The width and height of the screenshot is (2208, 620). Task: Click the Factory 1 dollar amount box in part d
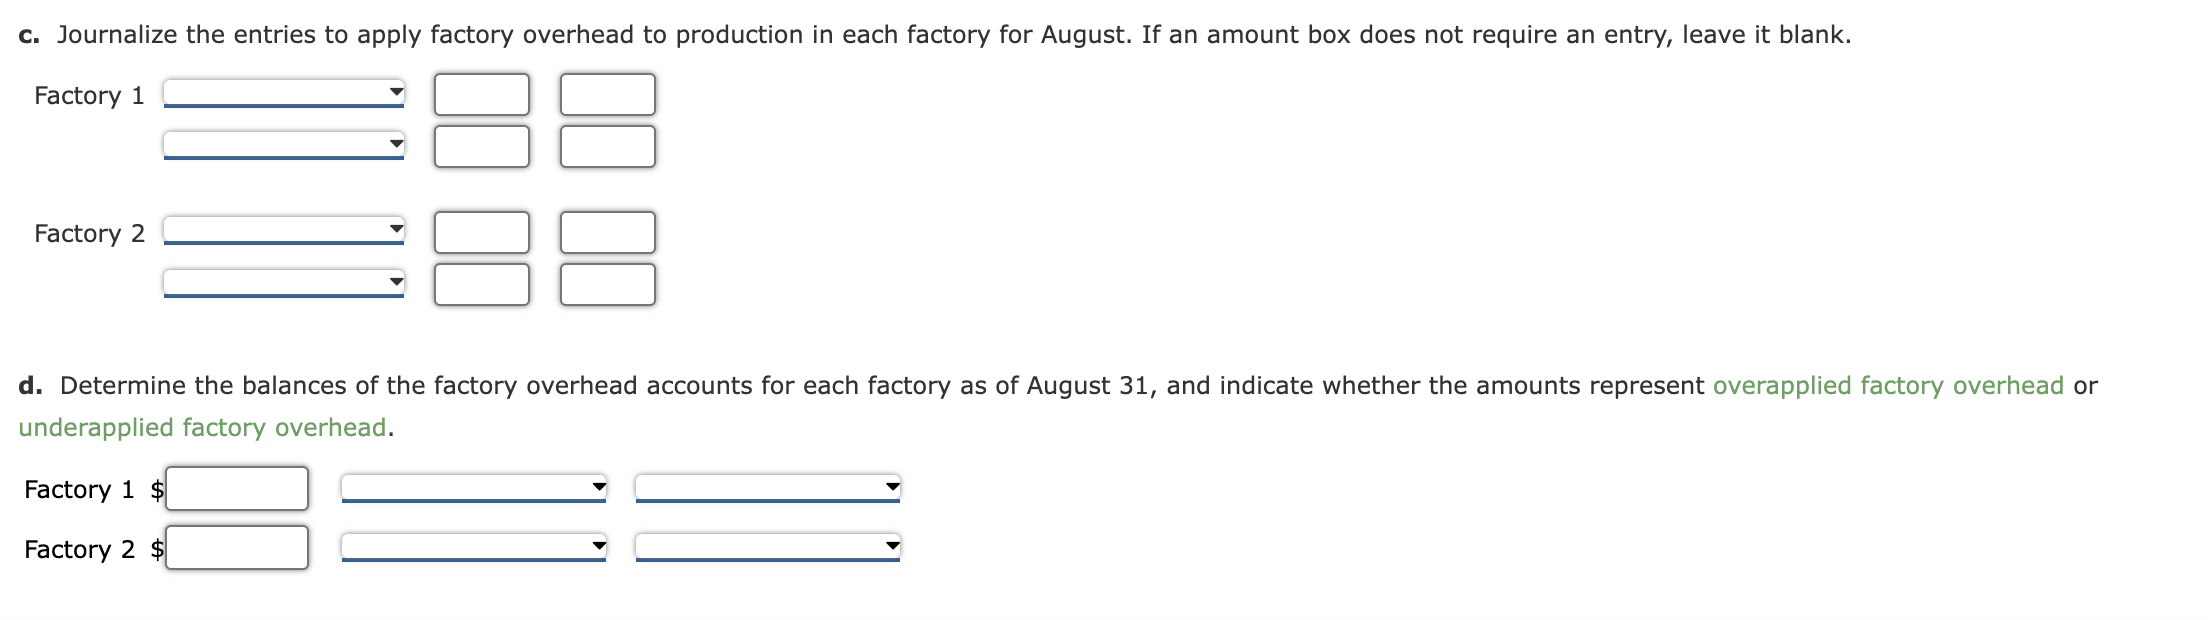pyautogui.click(x=237, y=489)
